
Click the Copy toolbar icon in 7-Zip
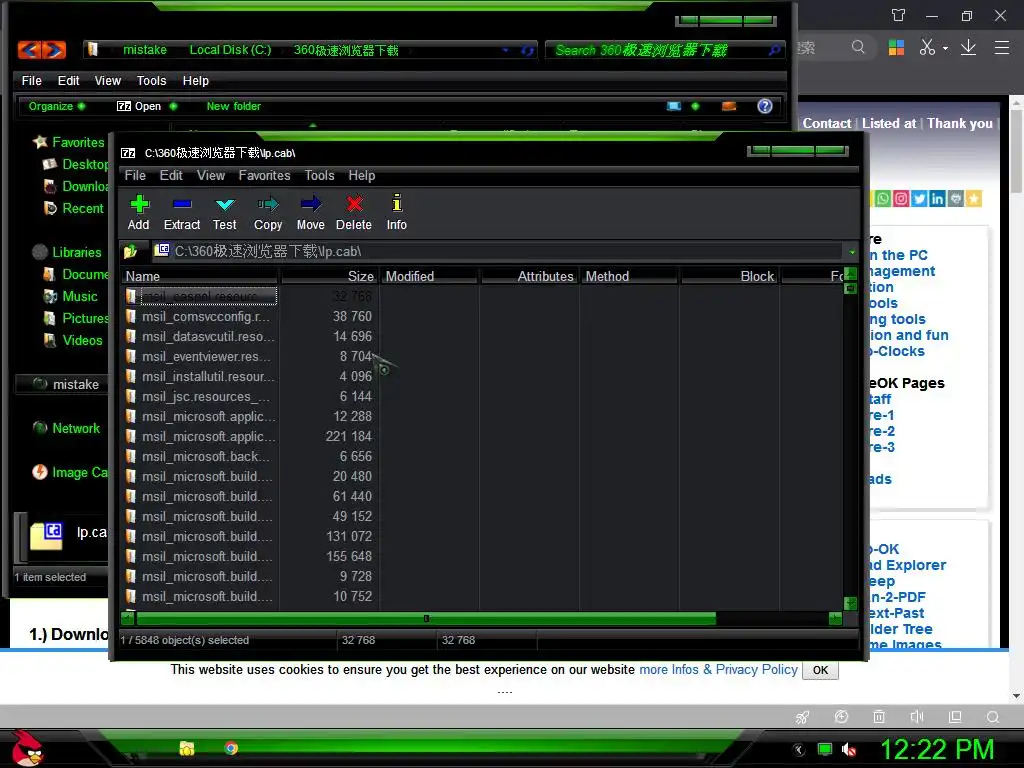tap(268, 212)
